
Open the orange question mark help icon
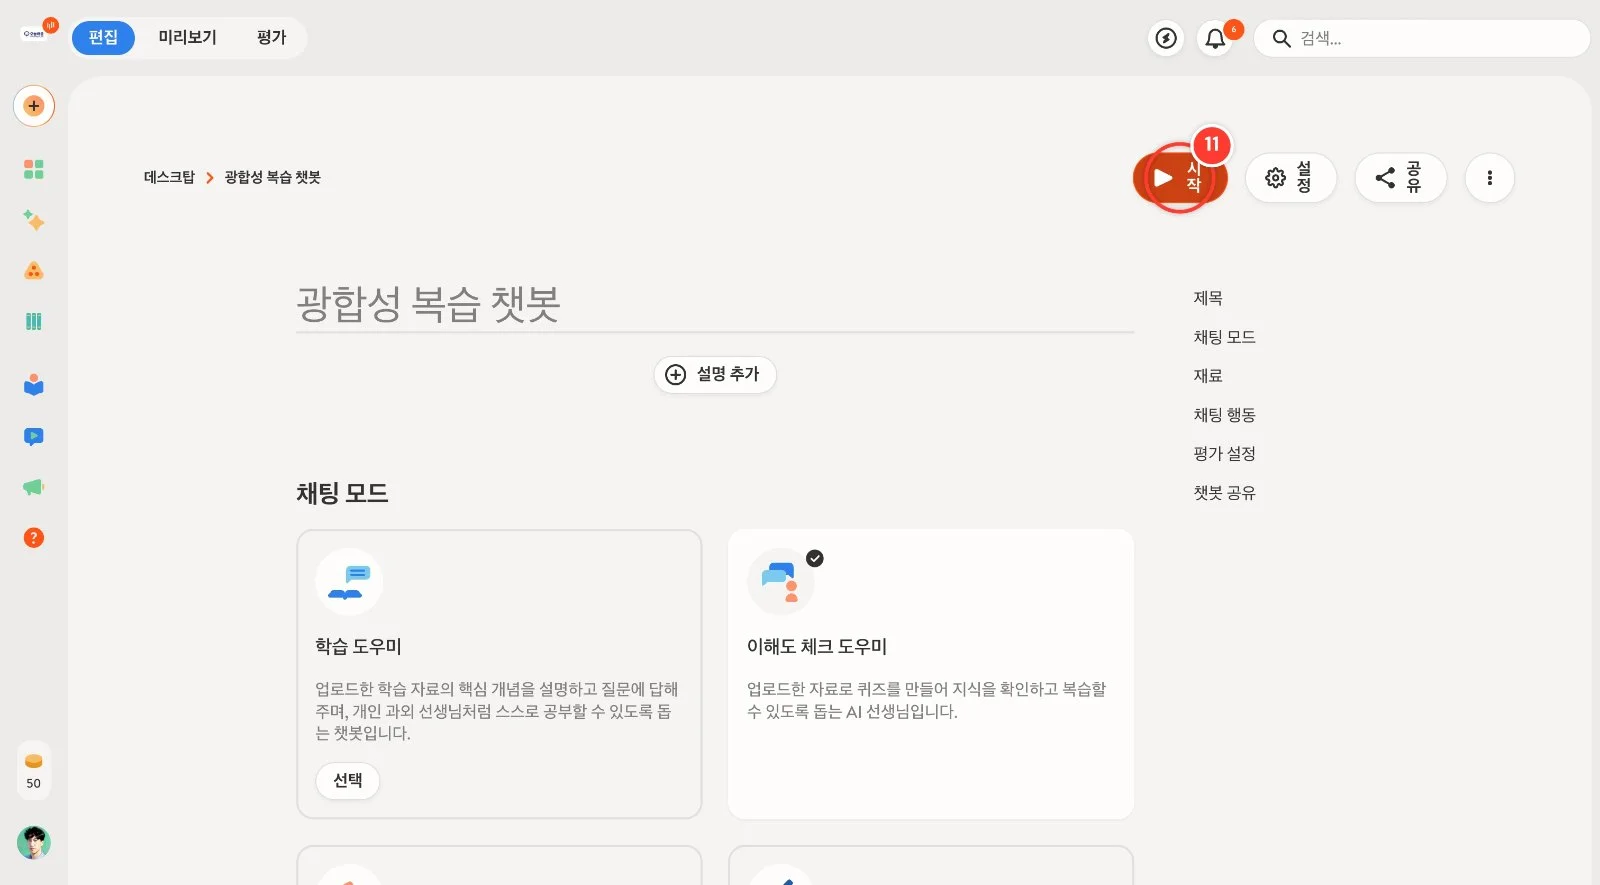point(34,538)
